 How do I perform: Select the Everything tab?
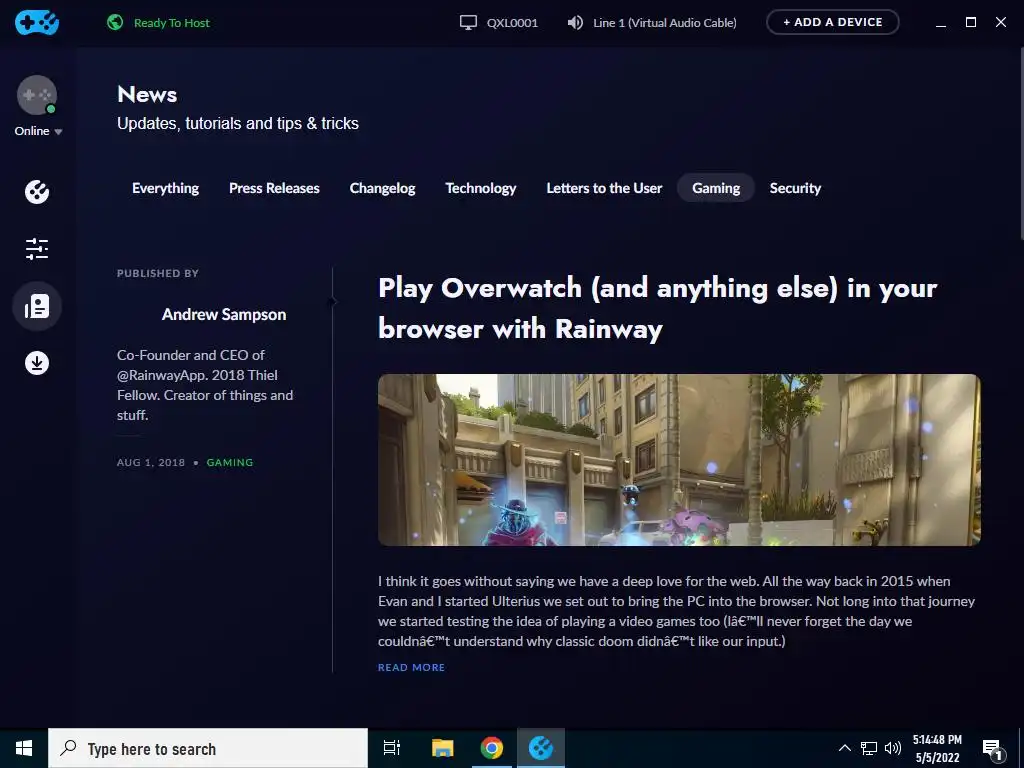coord(165,188)
